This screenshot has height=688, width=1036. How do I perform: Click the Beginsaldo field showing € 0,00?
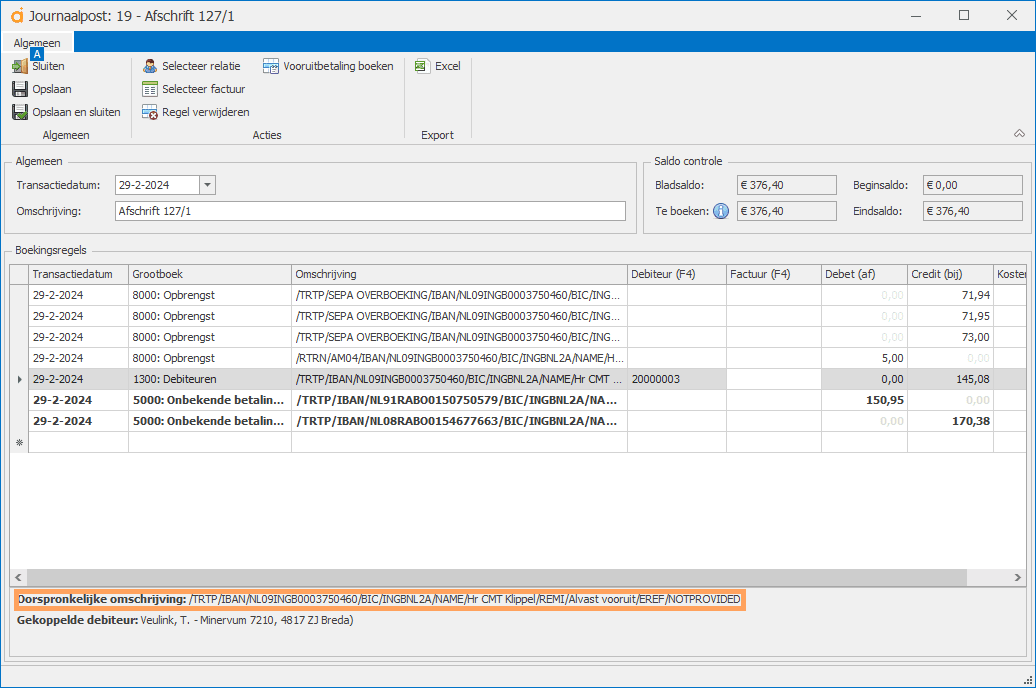pos(973,185)
